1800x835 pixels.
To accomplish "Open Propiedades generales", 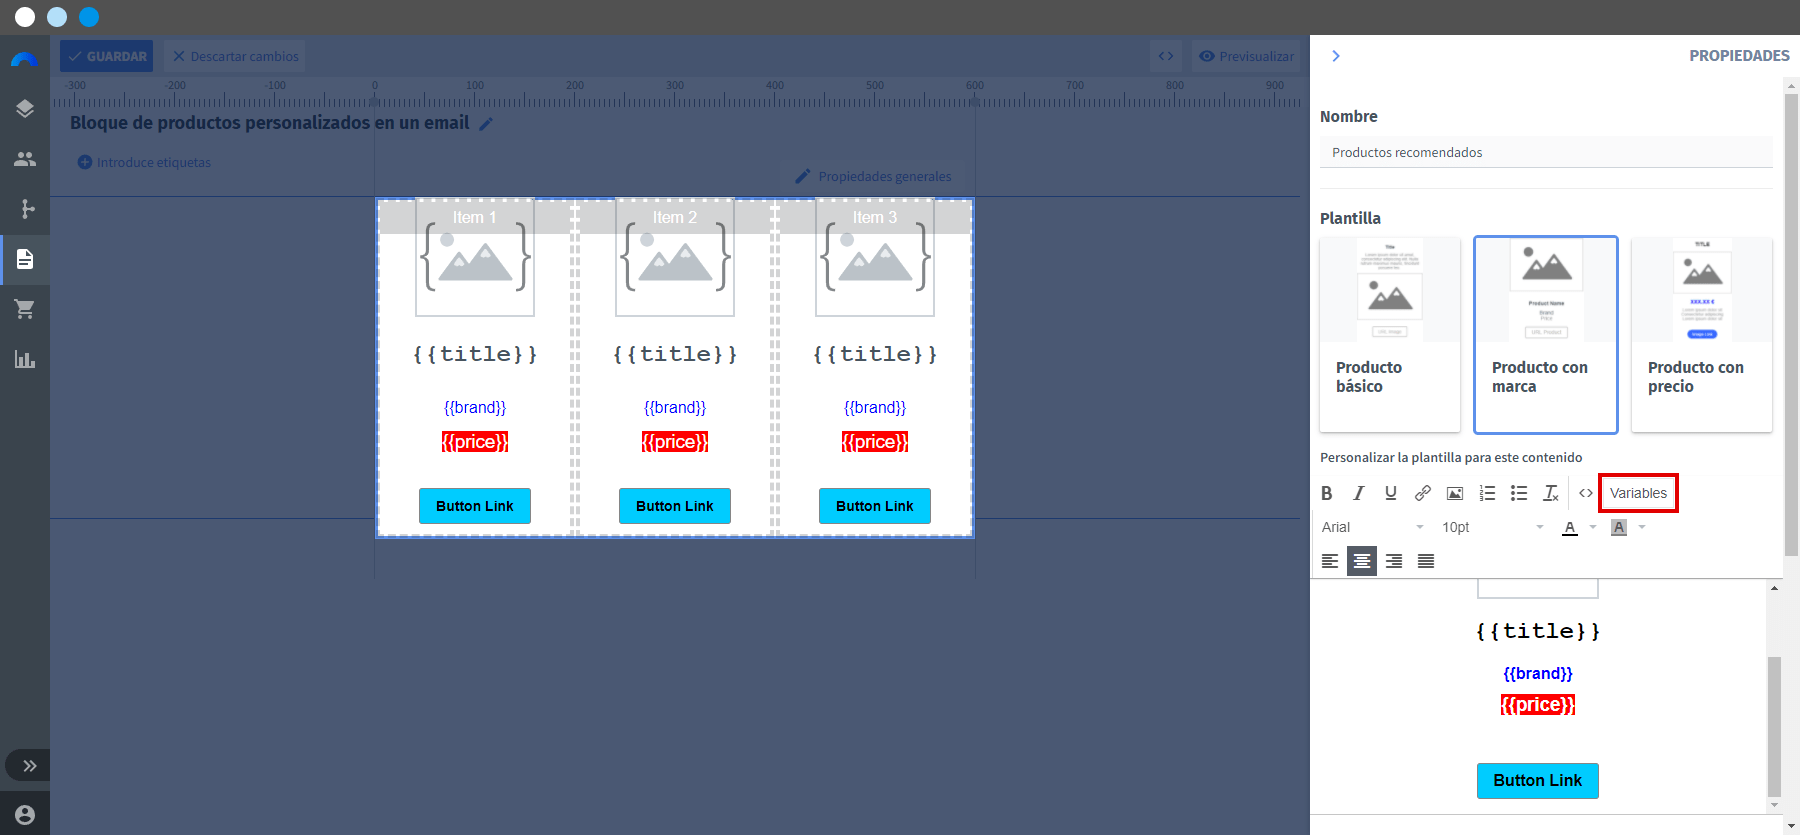I will click(x=873, y=176).
